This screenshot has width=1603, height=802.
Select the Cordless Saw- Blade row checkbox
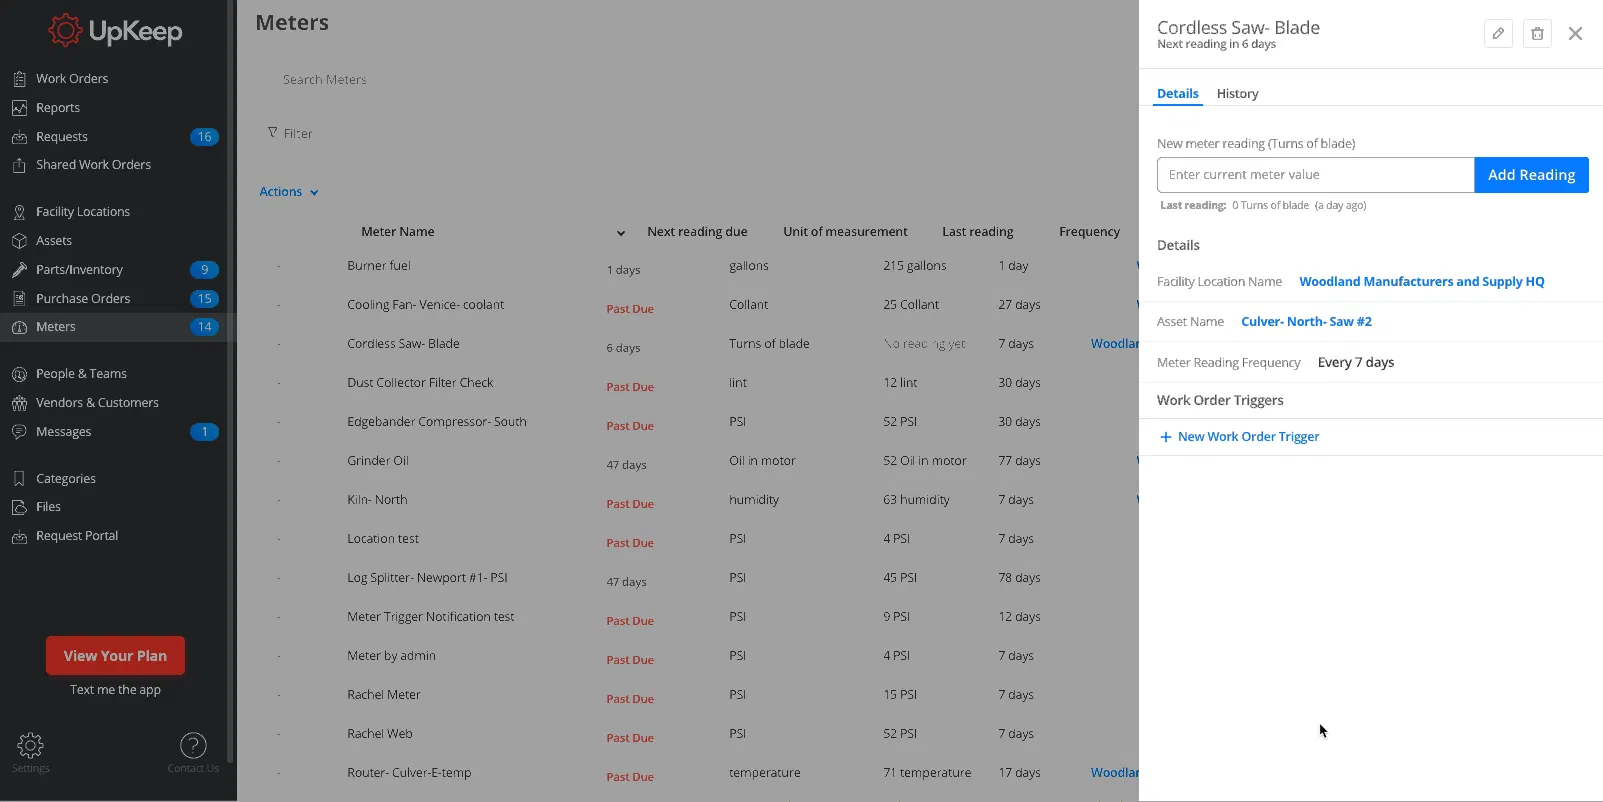(279, 344)
